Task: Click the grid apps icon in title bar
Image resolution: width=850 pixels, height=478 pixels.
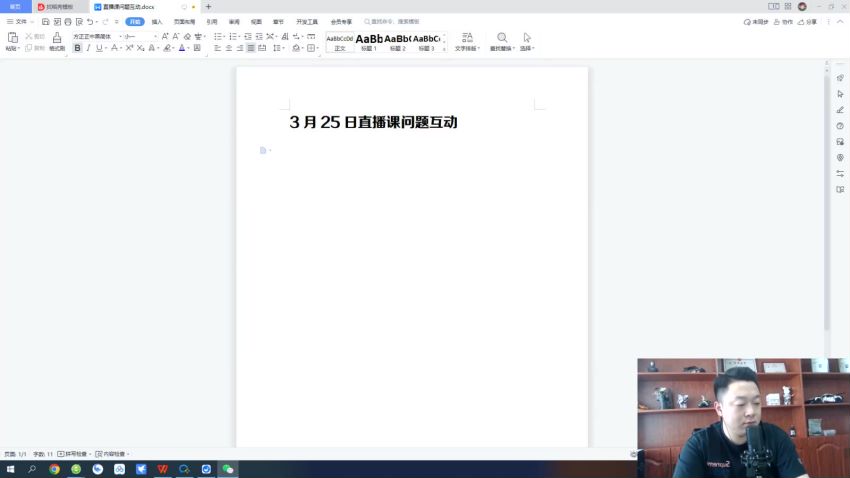Action: coord(788,7)
